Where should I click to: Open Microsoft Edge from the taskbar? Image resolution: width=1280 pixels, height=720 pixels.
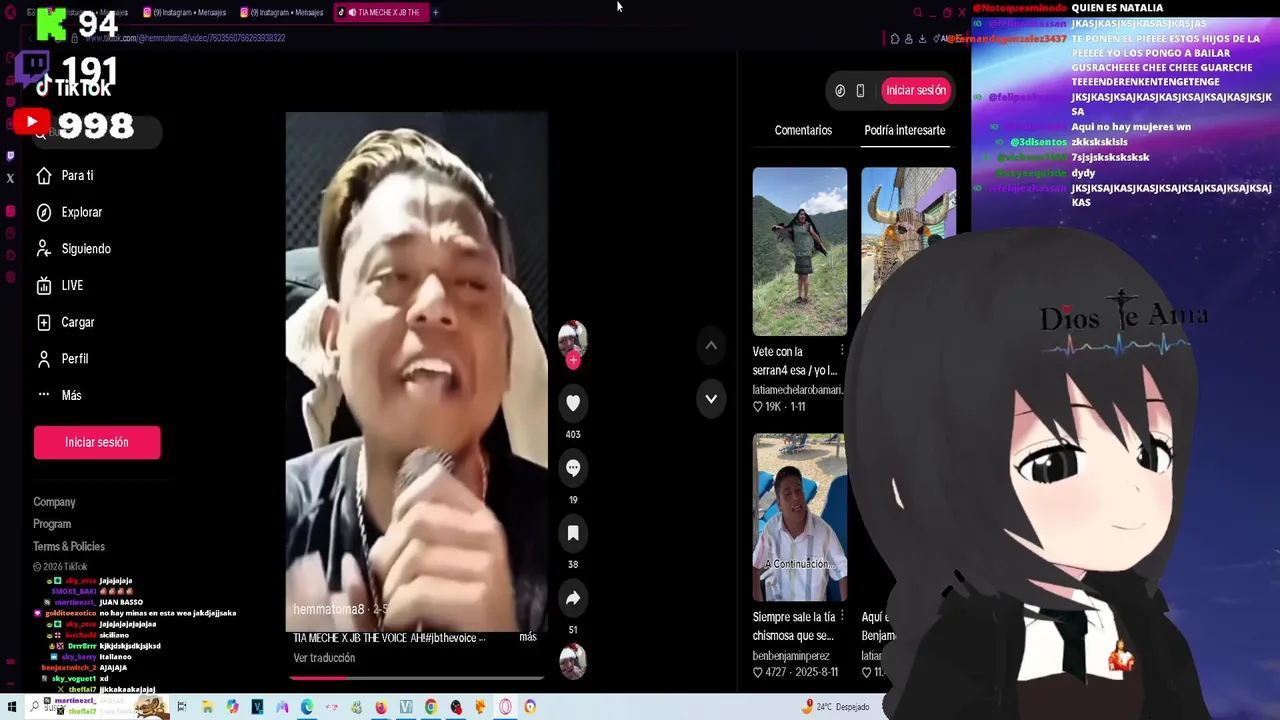tap(306, 707)
